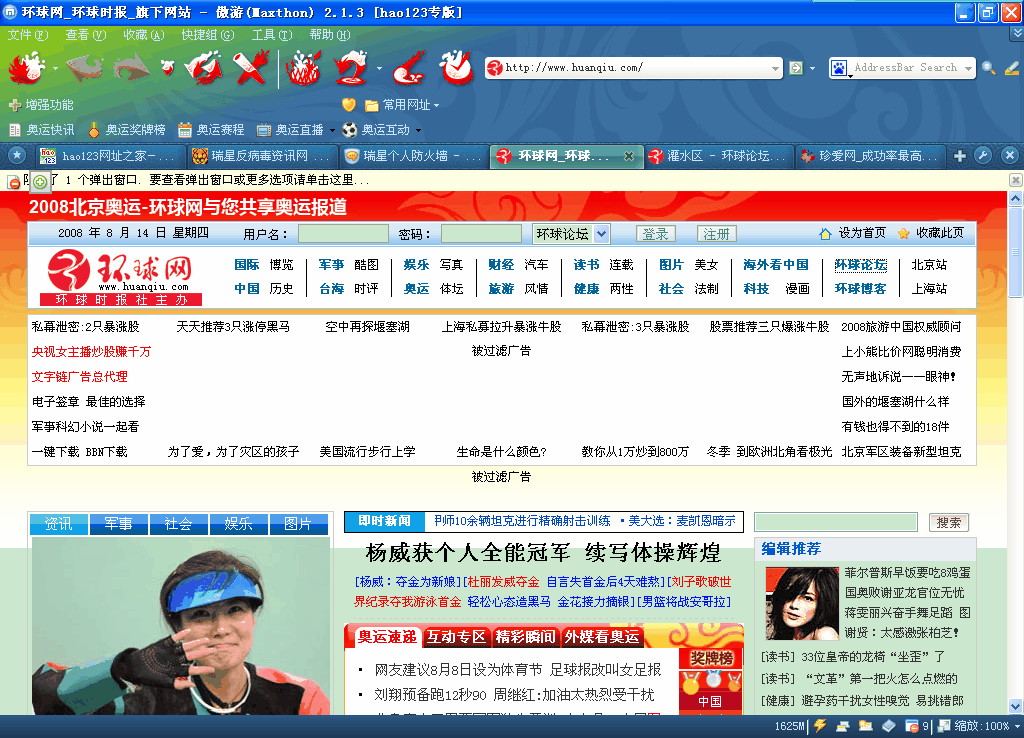Open dropdown arrow beside Go button
Viewport: 1024px width, 738px height.
coord(812,68)
